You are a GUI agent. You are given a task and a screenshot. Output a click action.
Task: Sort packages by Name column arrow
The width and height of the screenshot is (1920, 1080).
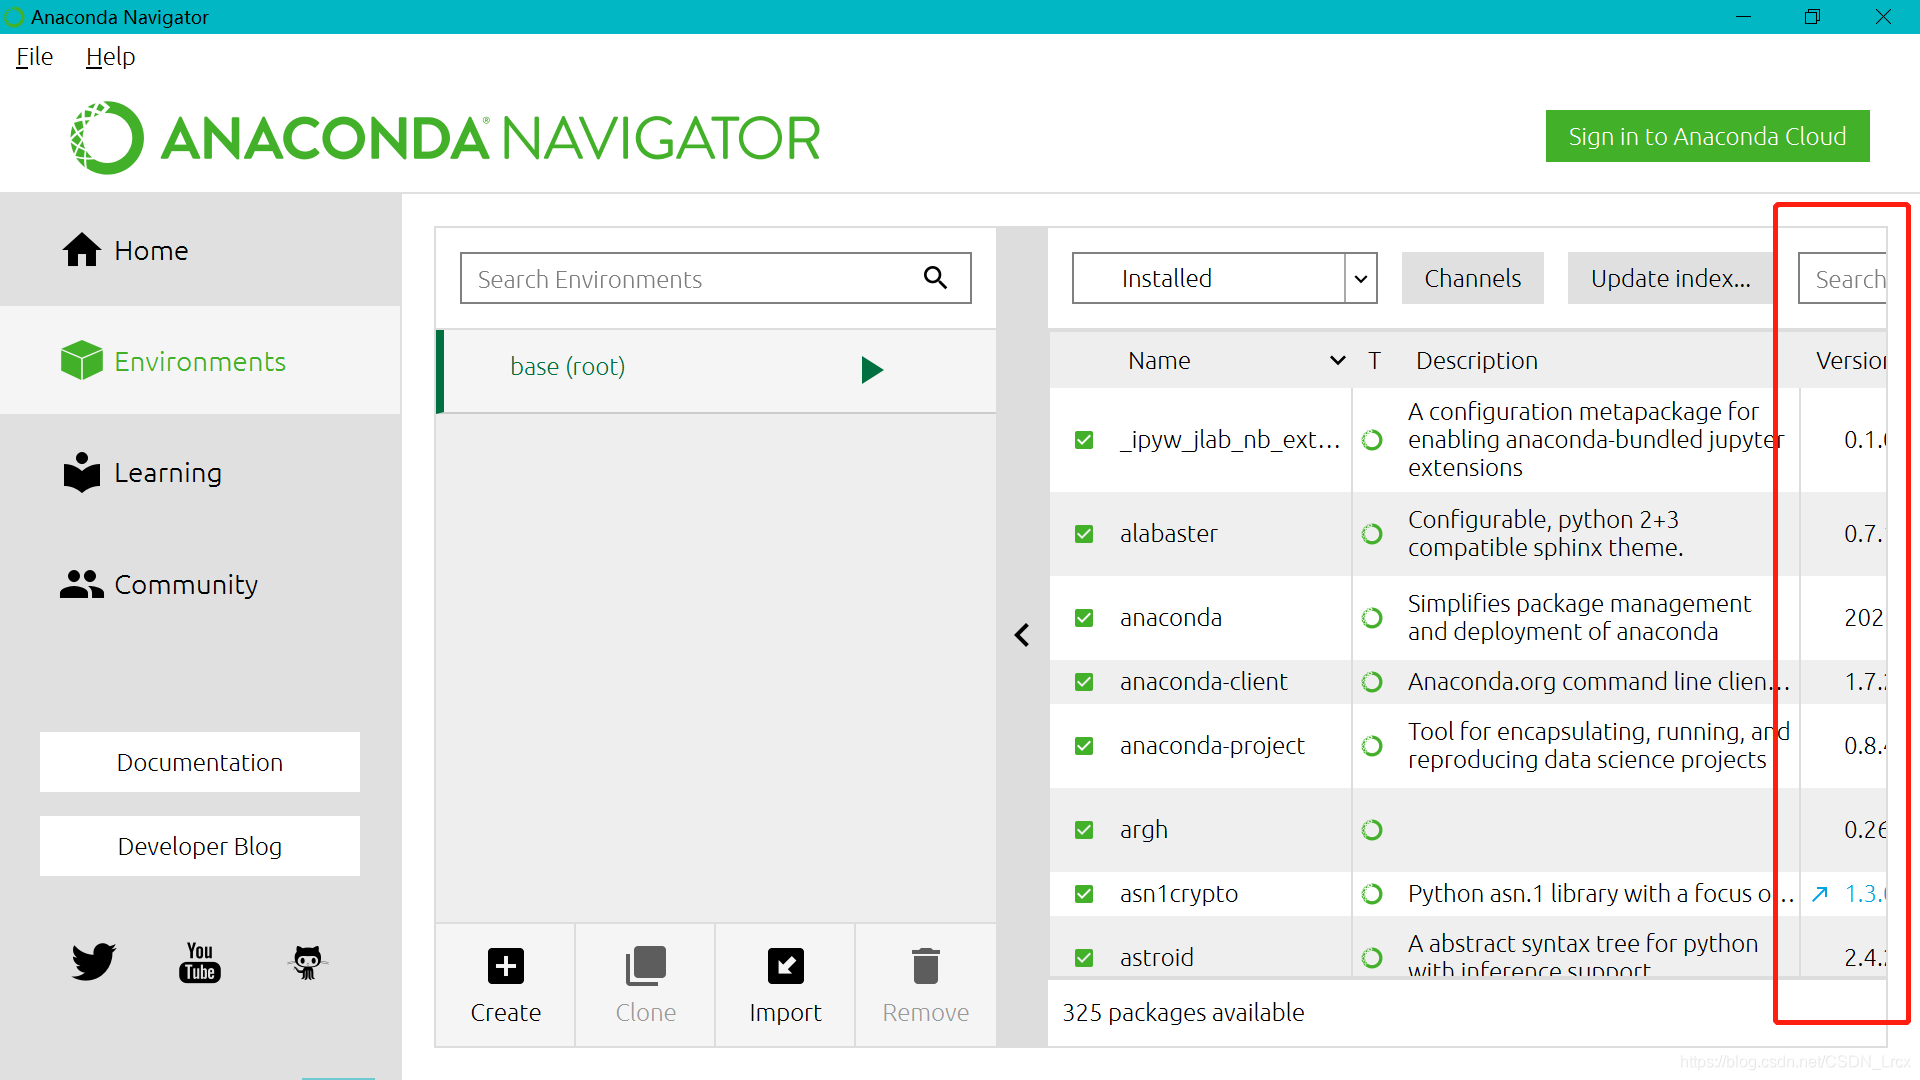(1337, 361)
